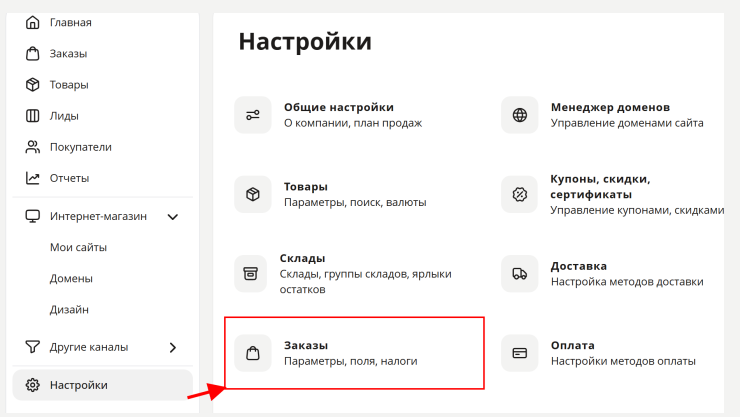This screenshot has width=740, height=417.
Task: Click the credit card icon for Оплата
Action: pos(520,353)
